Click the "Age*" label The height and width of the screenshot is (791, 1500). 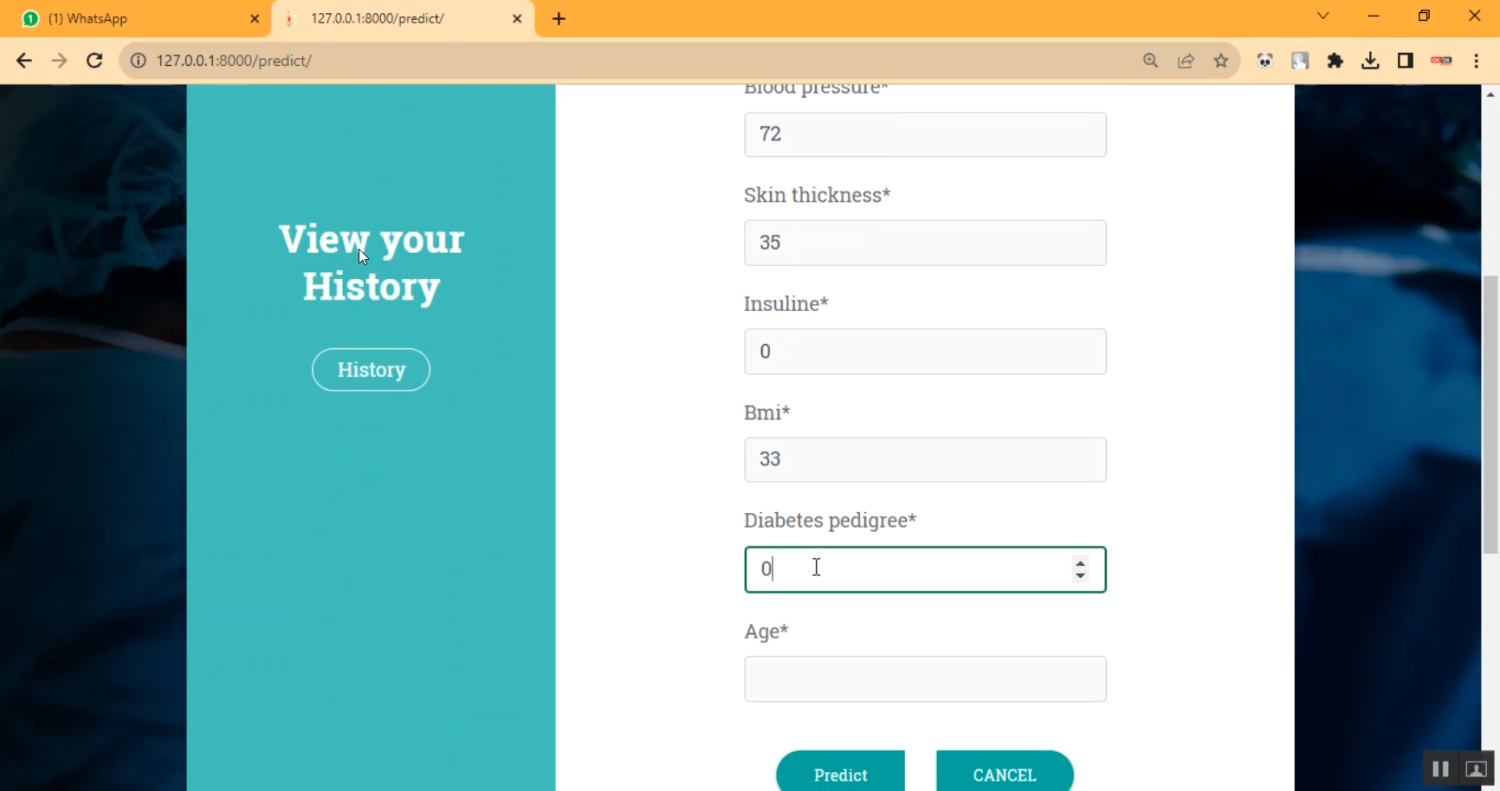coord(766,631)
